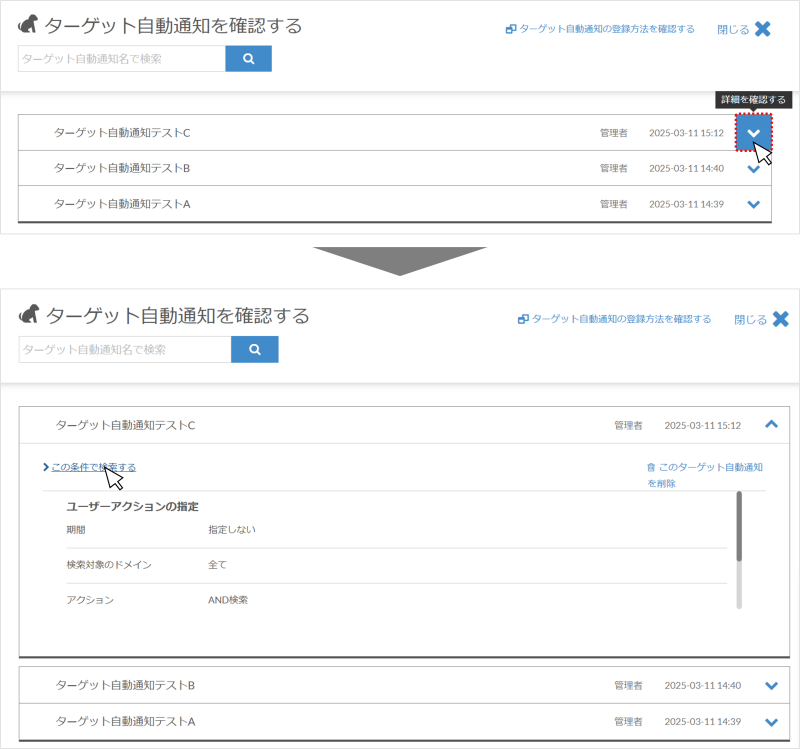Select ターゲット自動通知テストA name in top list

coord(122,204)
